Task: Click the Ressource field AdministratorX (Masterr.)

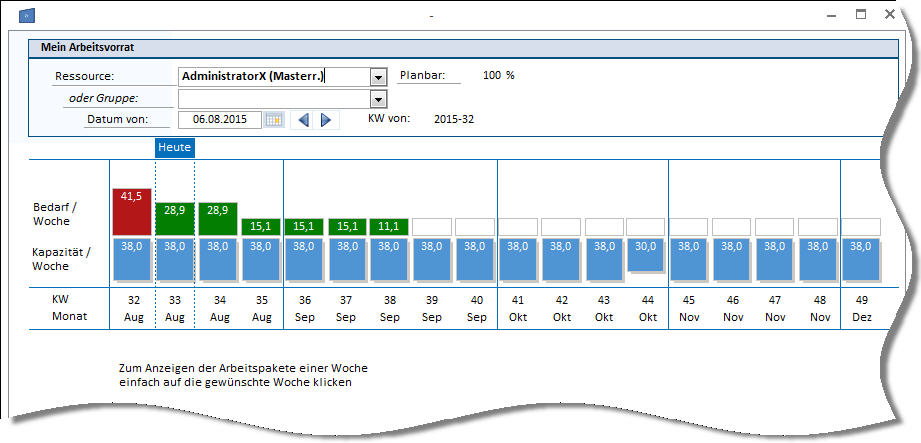Action: click(x=275, y=76)
